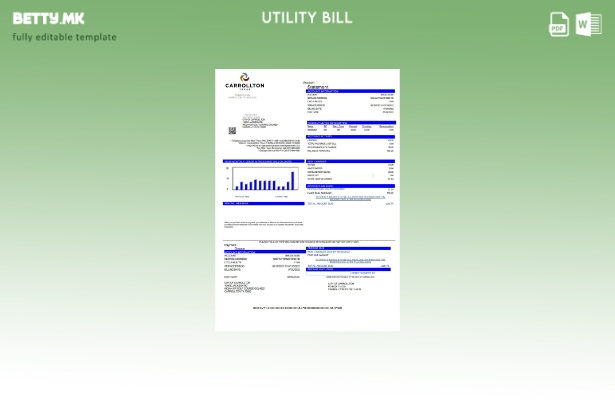Click the QR code on the bill

pyautogui.click(x=232, y=130)
